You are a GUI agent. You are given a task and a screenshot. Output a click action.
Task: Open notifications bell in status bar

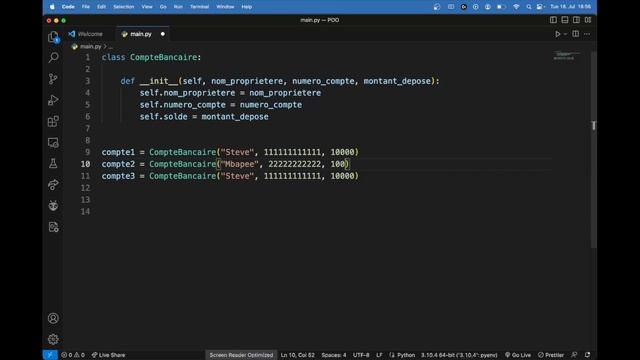tap(587, 355)
